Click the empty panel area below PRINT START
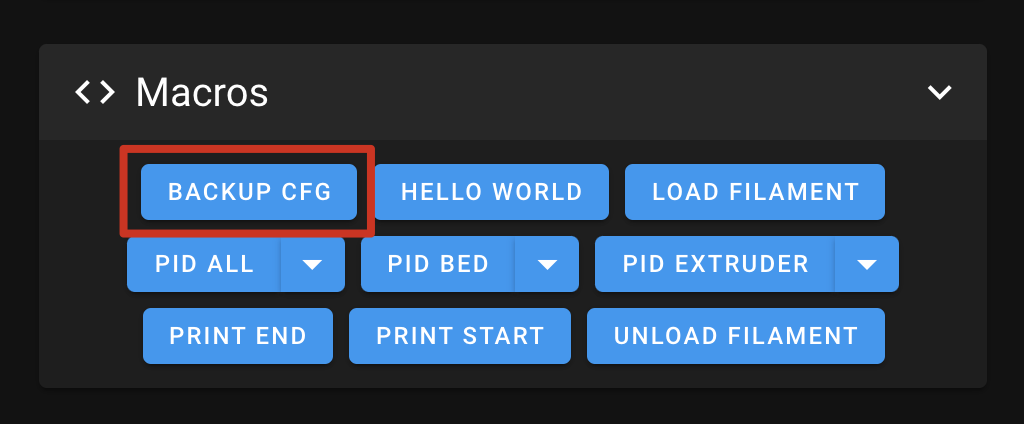This screenshot has width=1024, height=424. click(460, 376)
